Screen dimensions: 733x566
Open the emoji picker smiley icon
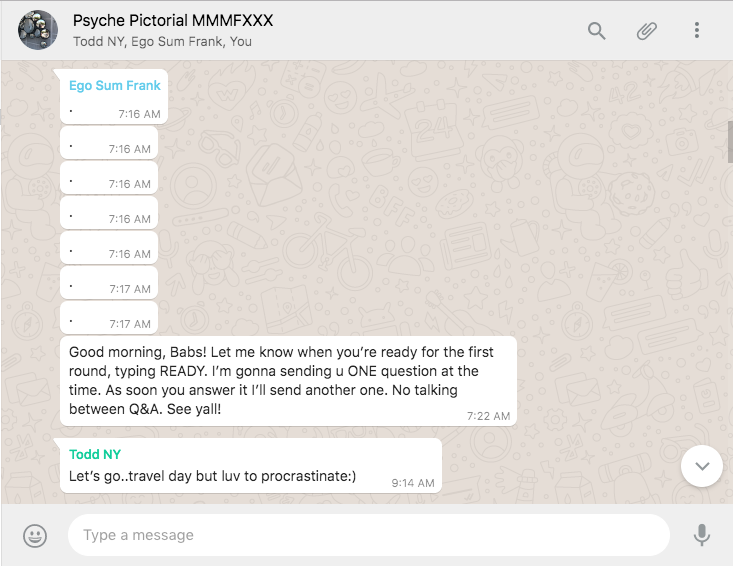click(x=35, y=536)
